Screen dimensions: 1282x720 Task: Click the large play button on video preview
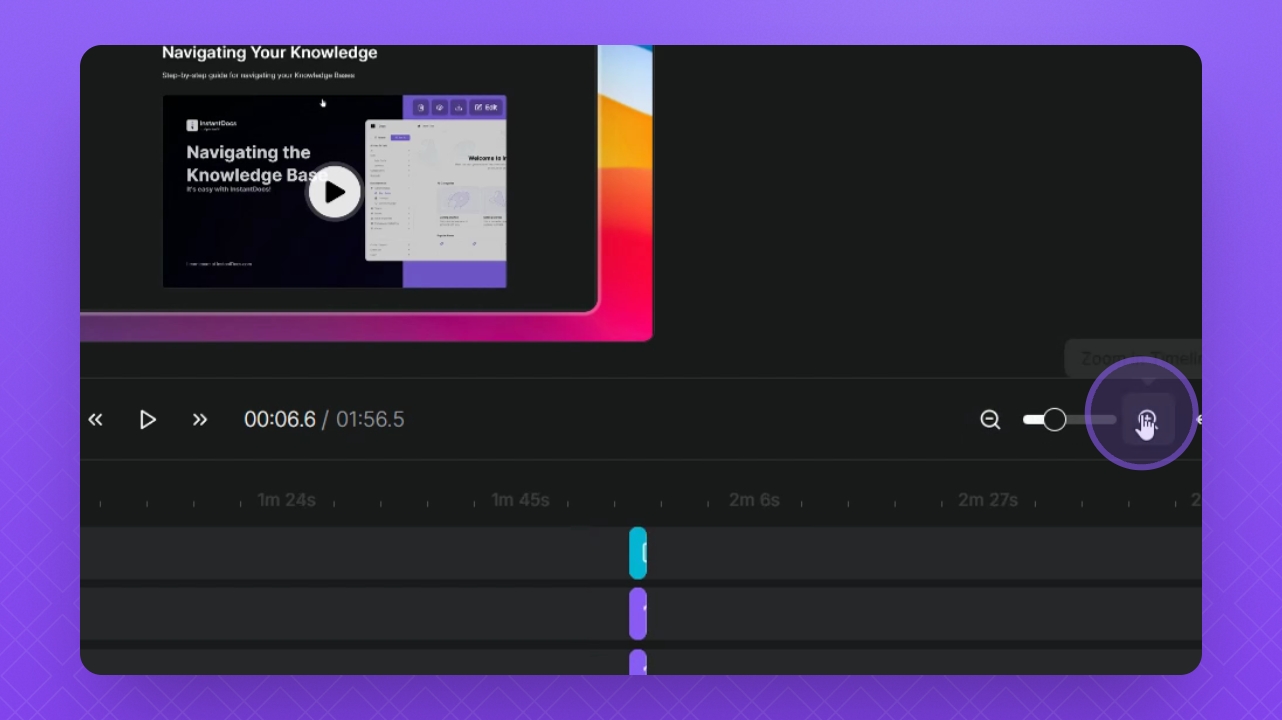pyautogui.click(x=334, y=192)
